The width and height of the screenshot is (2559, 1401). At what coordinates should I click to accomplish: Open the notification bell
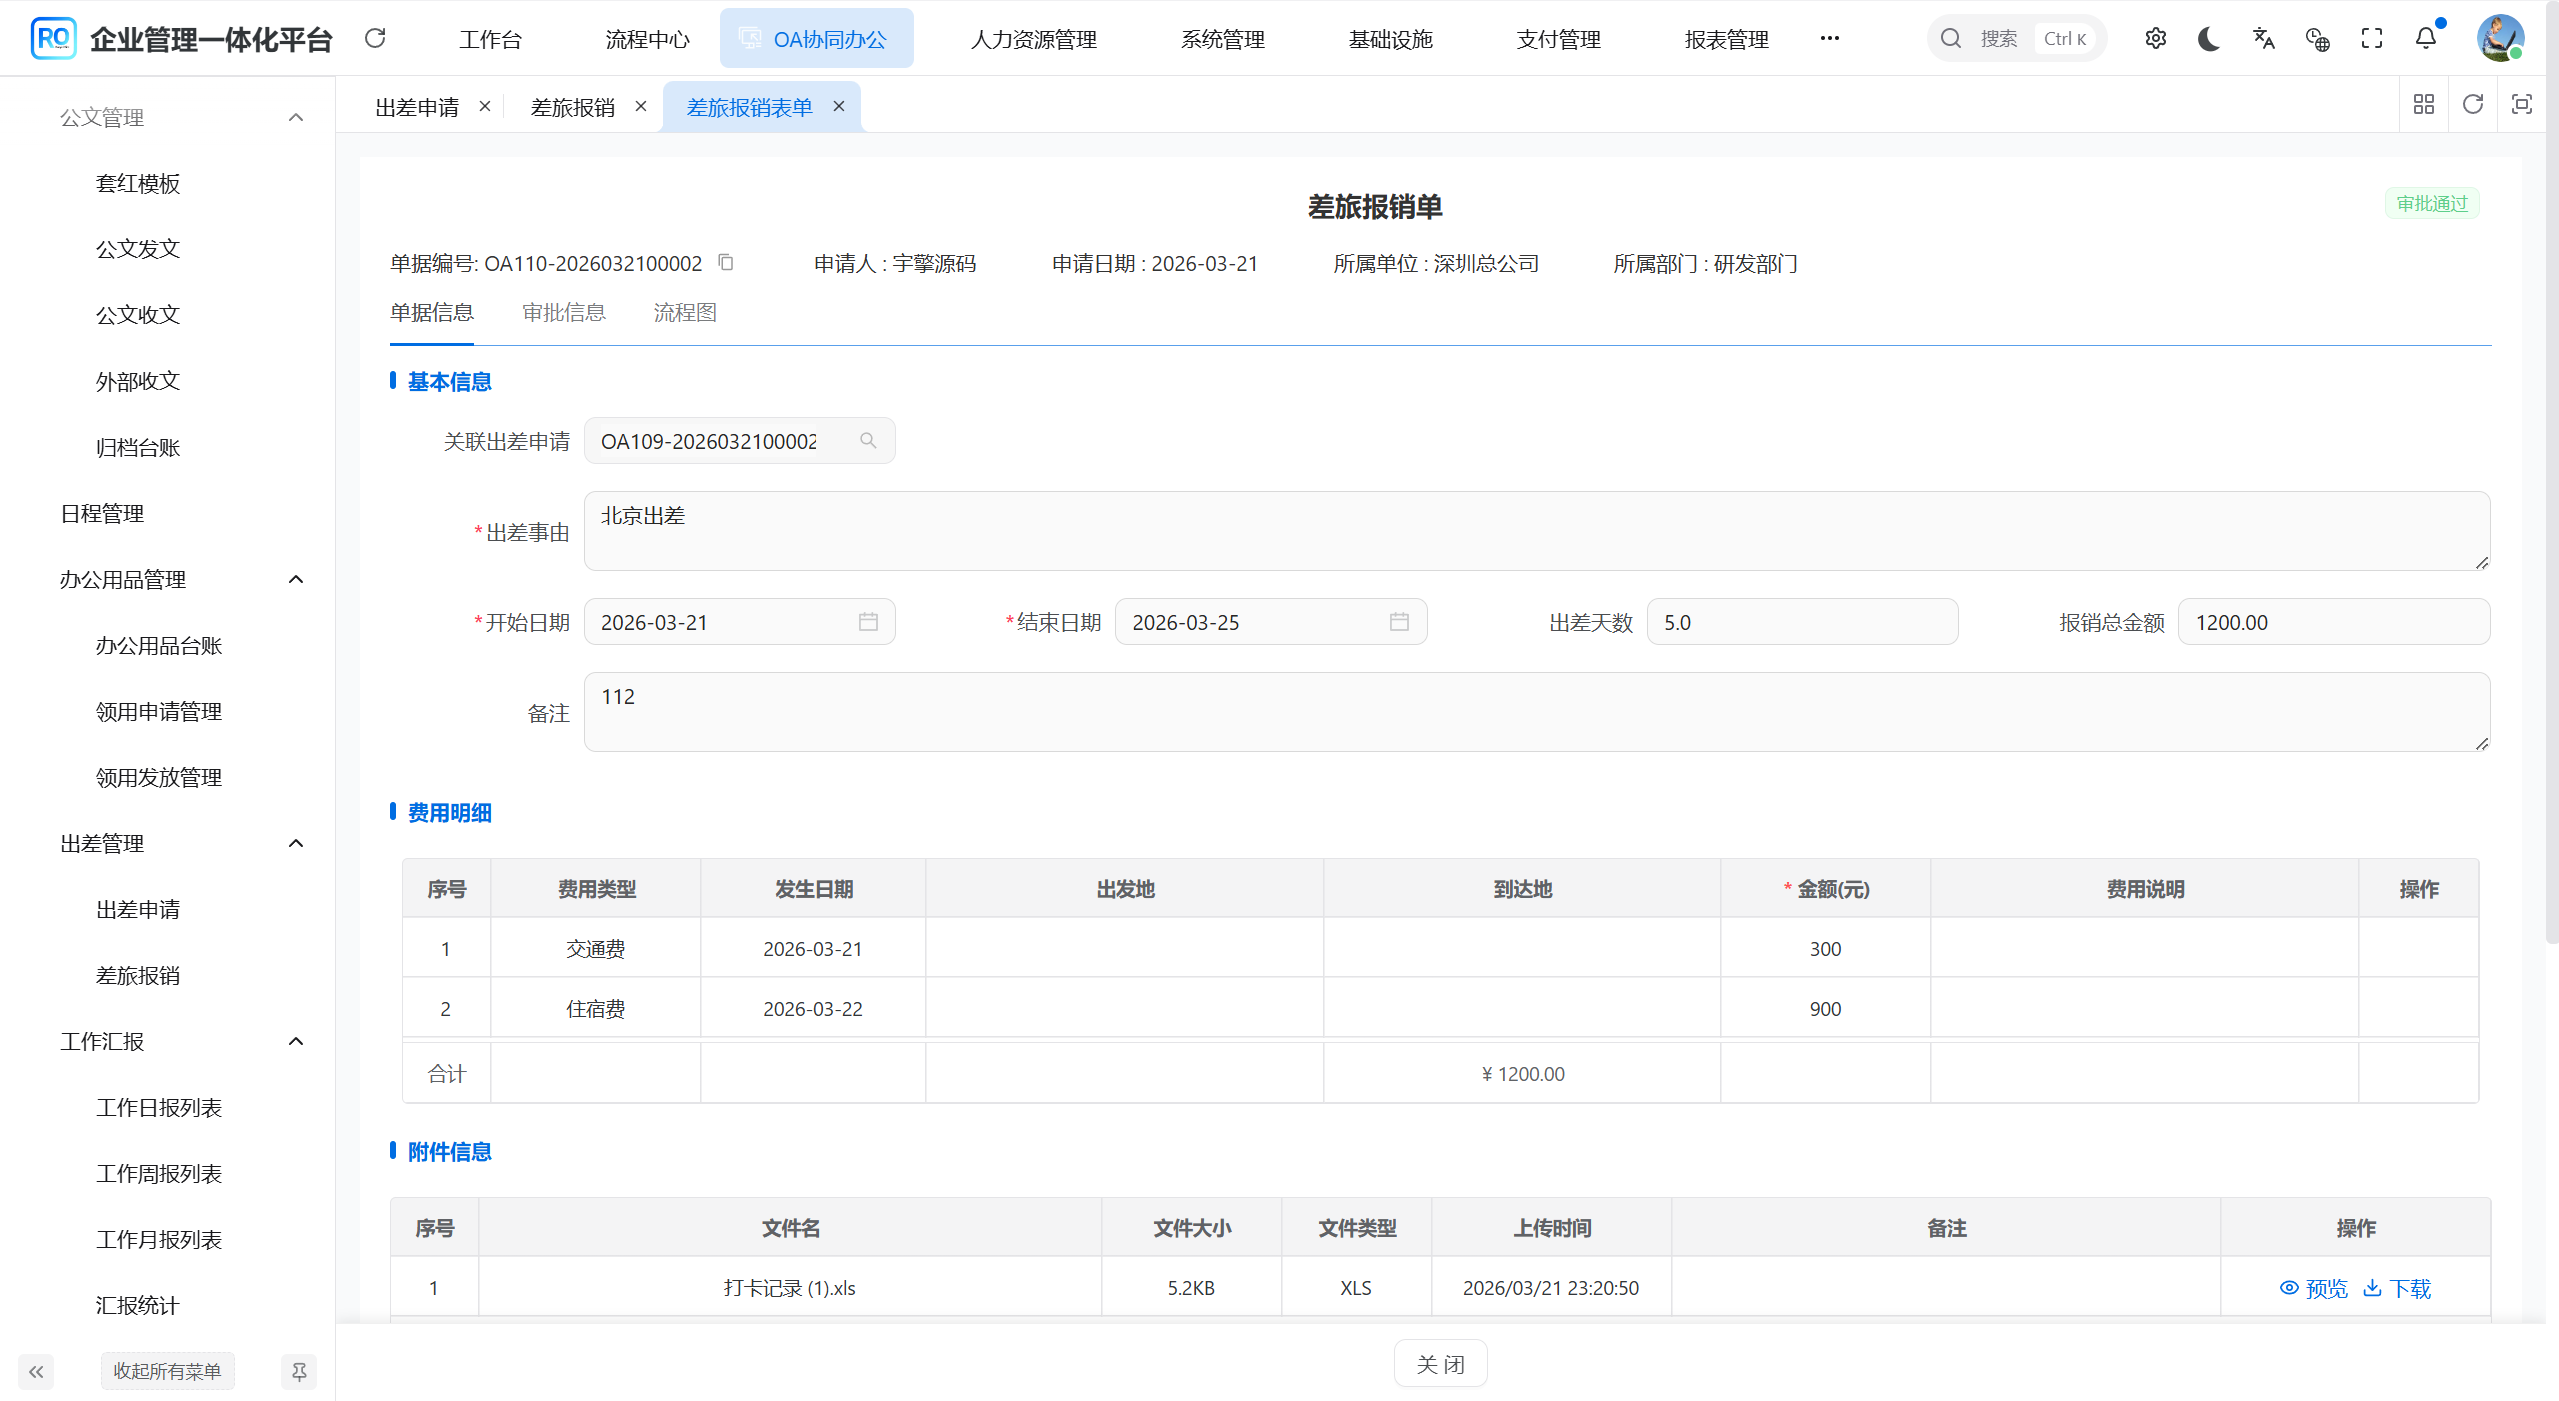tap(2425, 38)
